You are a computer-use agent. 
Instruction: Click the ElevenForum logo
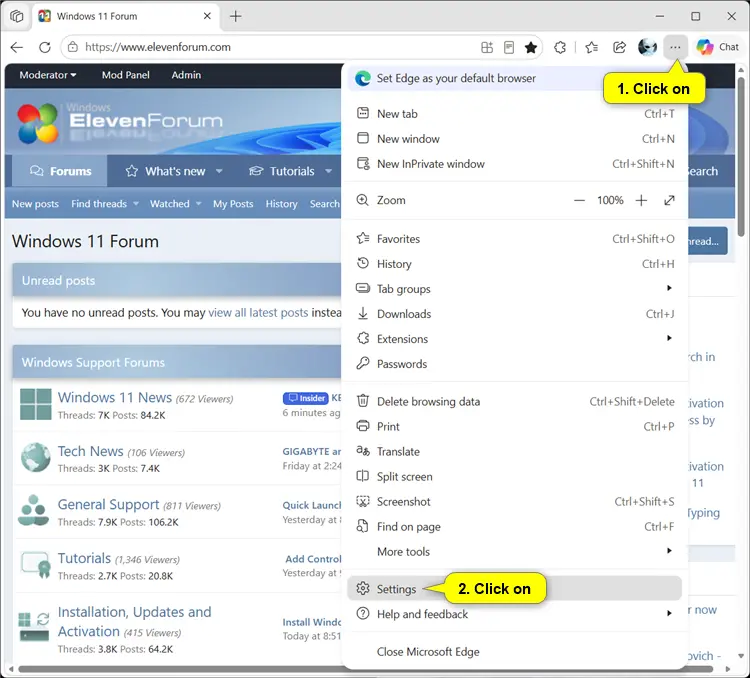(120, 123)
